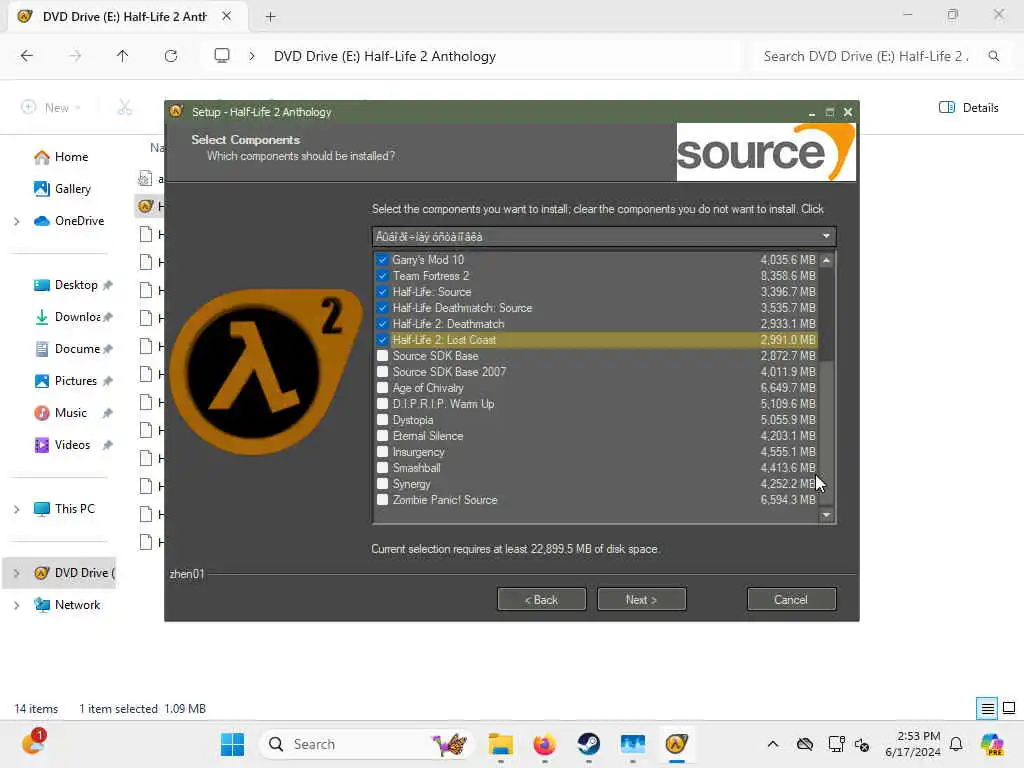Click the search magnifier icon in Explorer
The height and width of the screenshot is (768, 1024).
click(x=993, y=56)
